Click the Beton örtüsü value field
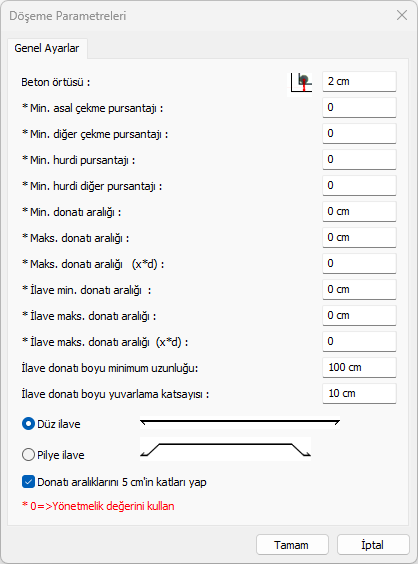The height and width of the screenshot is (564, 418). click(359, 82)
